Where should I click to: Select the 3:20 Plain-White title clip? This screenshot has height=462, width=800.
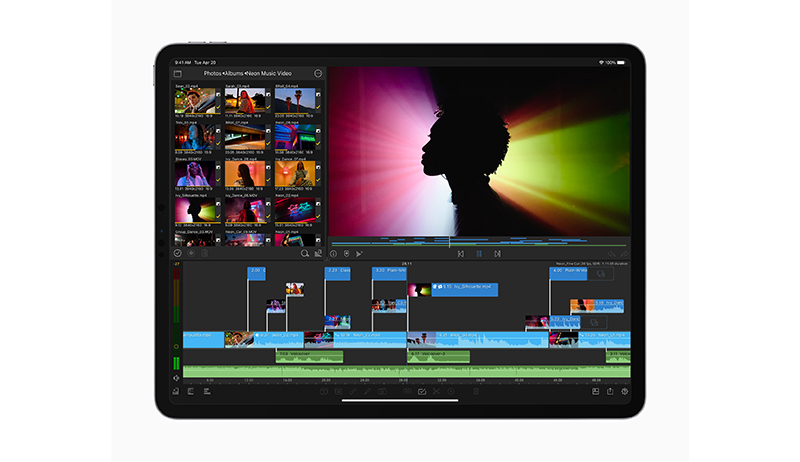tap(389, 273)
